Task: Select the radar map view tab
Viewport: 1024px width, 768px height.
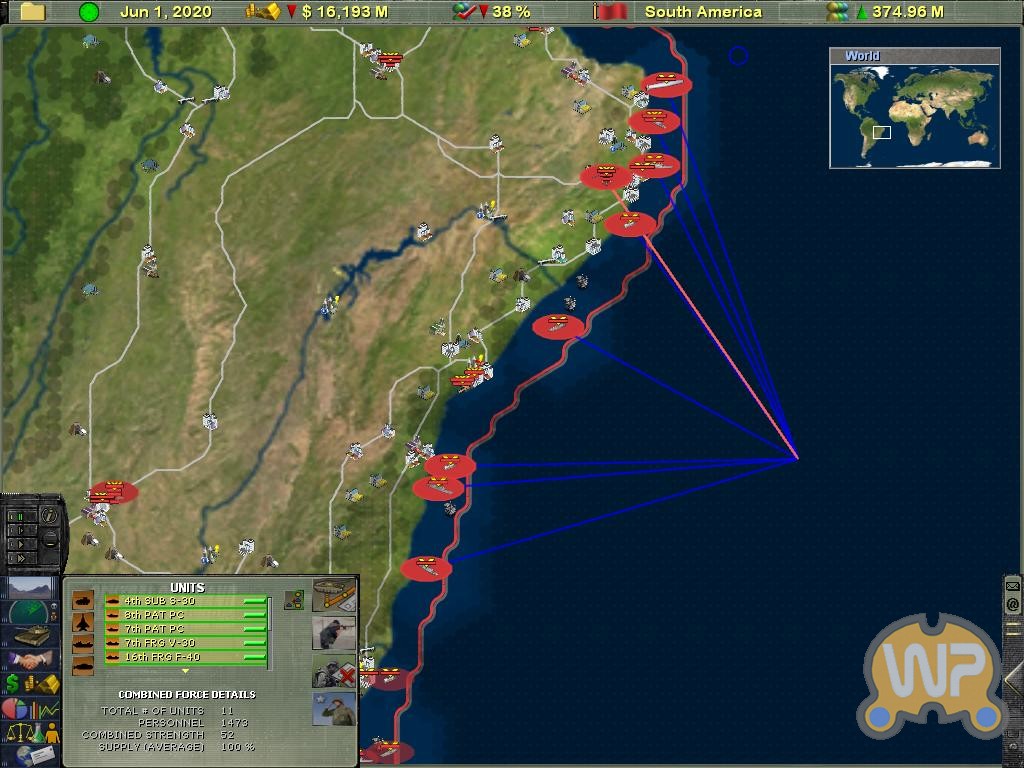Action: pos(31,612)
